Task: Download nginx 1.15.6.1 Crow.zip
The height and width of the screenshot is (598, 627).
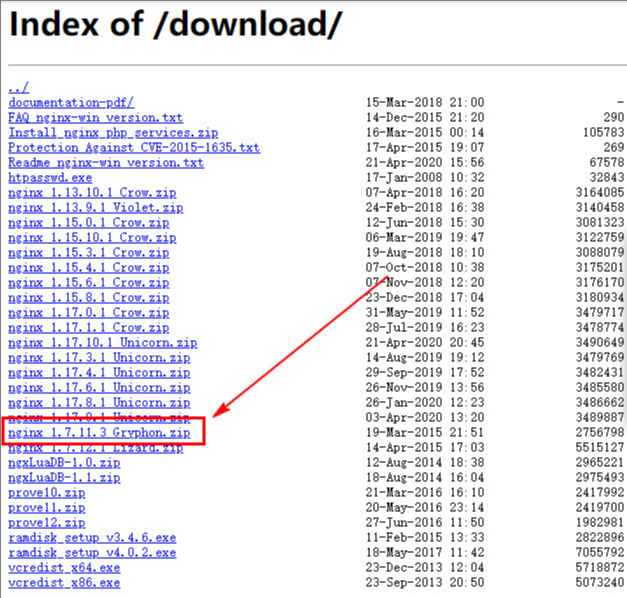Action: 89,283
